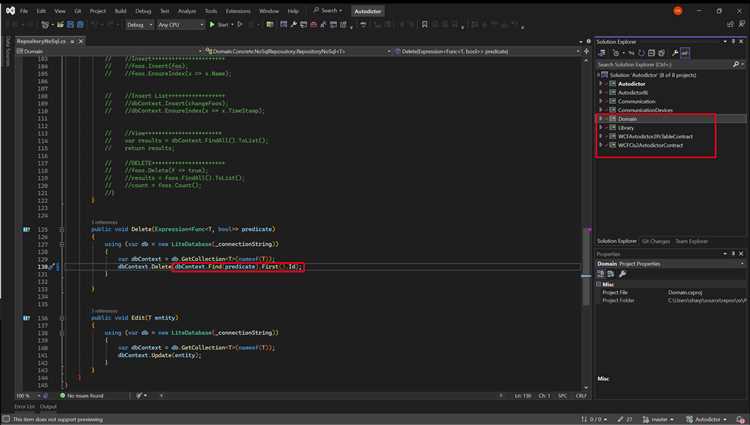
Task: Click Solution Explorer search magnifier icon
Action: (736, 65)
